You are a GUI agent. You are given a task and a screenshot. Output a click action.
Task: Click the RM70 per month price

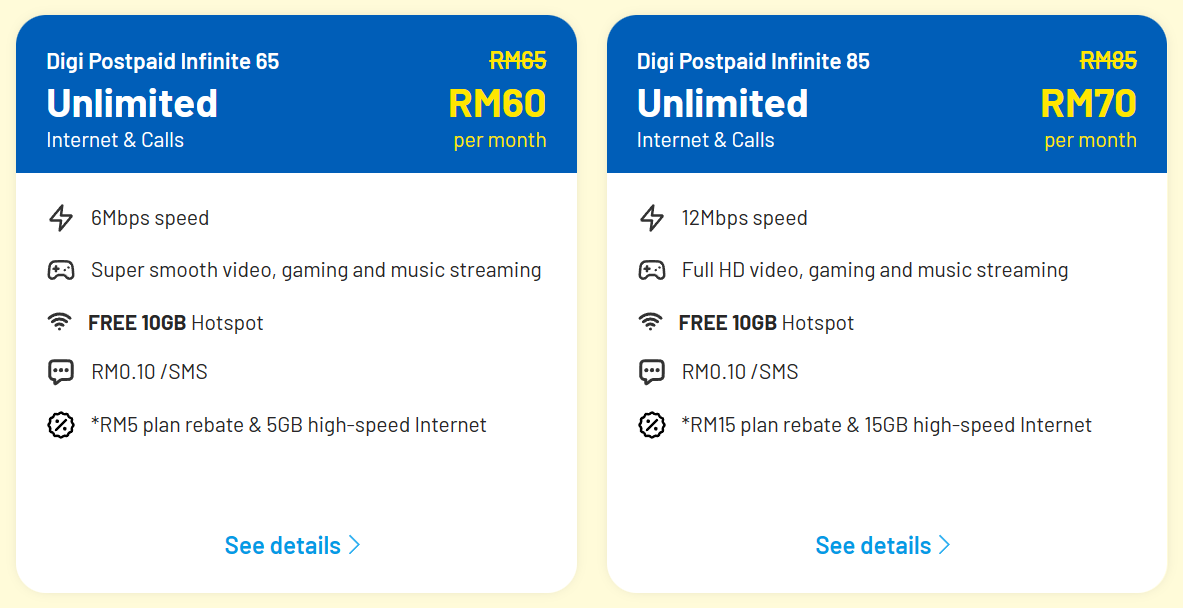1088,104
